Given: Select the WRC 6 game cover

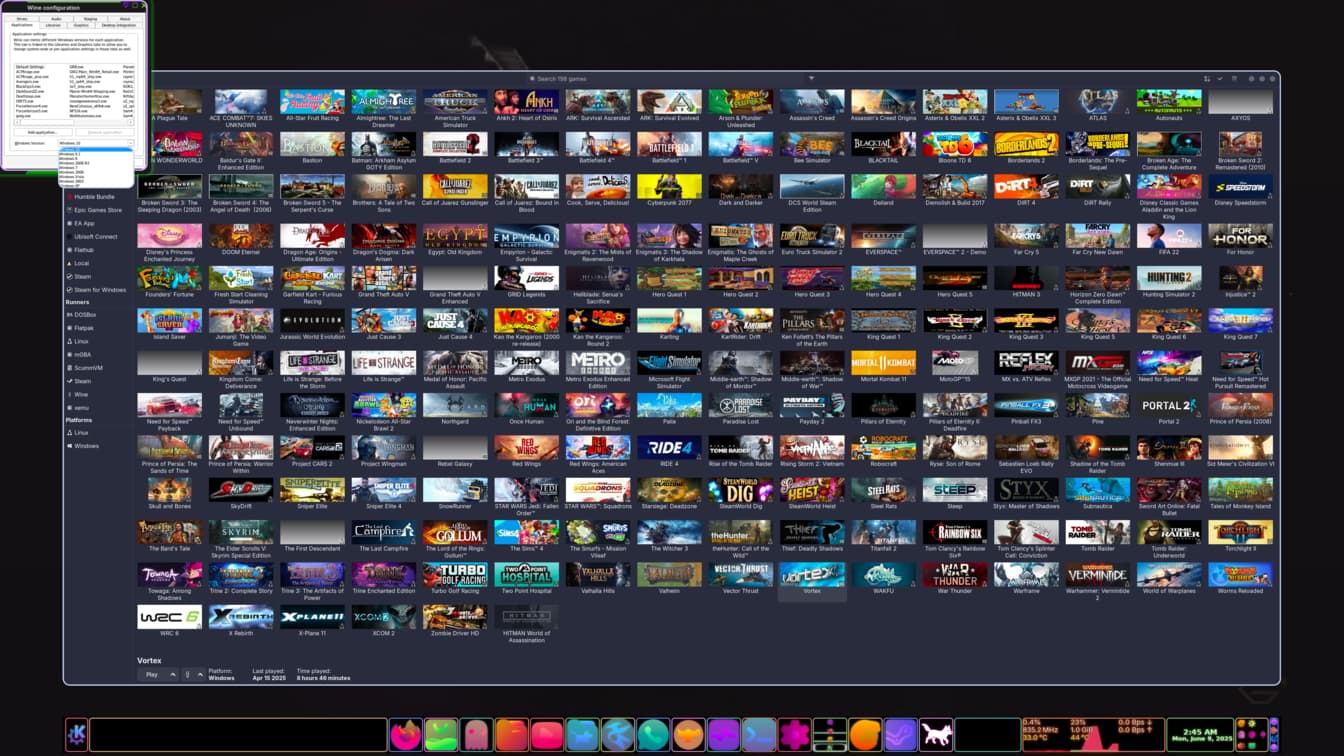Looking at the screenshot, I should pos(169,617).
